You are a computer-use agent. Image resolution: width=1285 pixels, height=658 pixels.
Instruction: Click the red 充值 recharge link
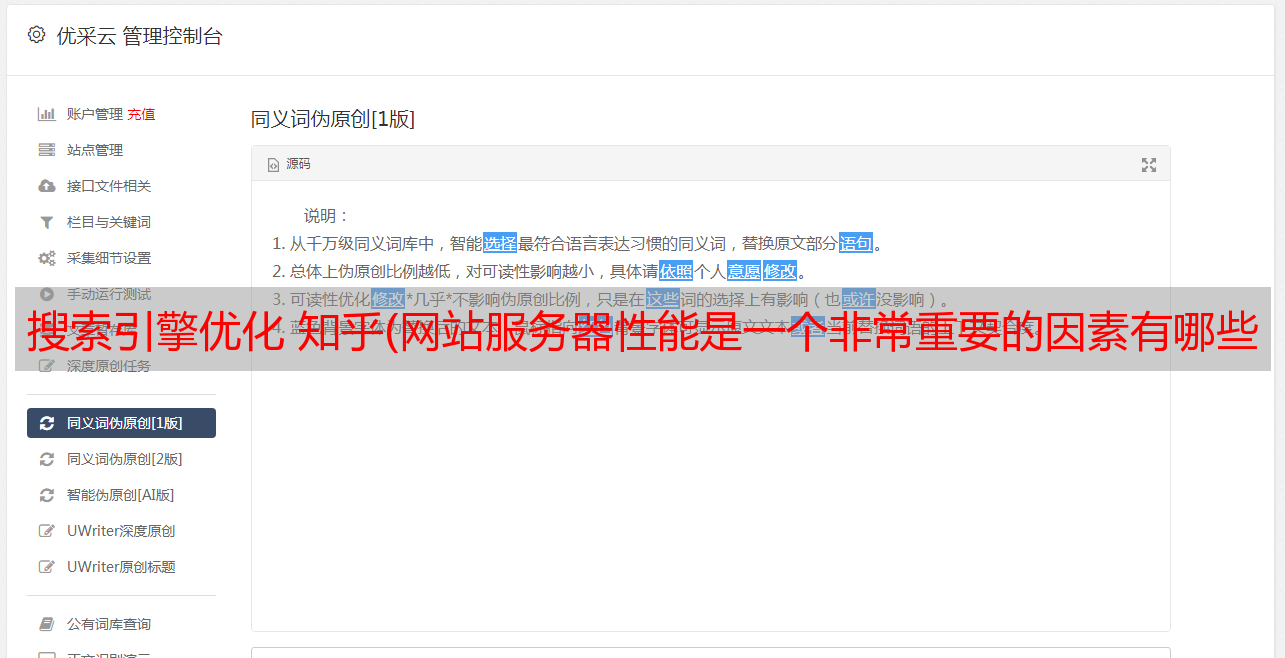pos(141,114)
